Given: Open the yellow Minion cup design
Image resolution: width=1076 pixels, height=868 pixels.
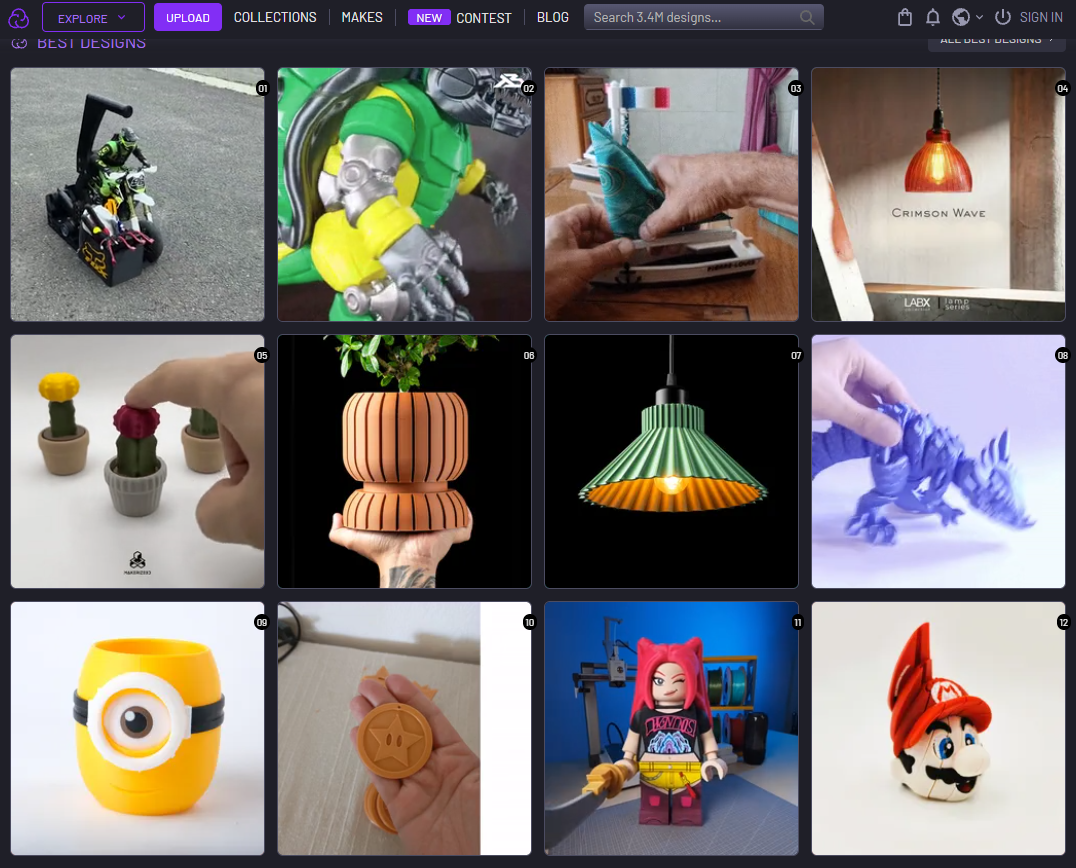Looking at the screenshot, I should click(x=137, y=728).
